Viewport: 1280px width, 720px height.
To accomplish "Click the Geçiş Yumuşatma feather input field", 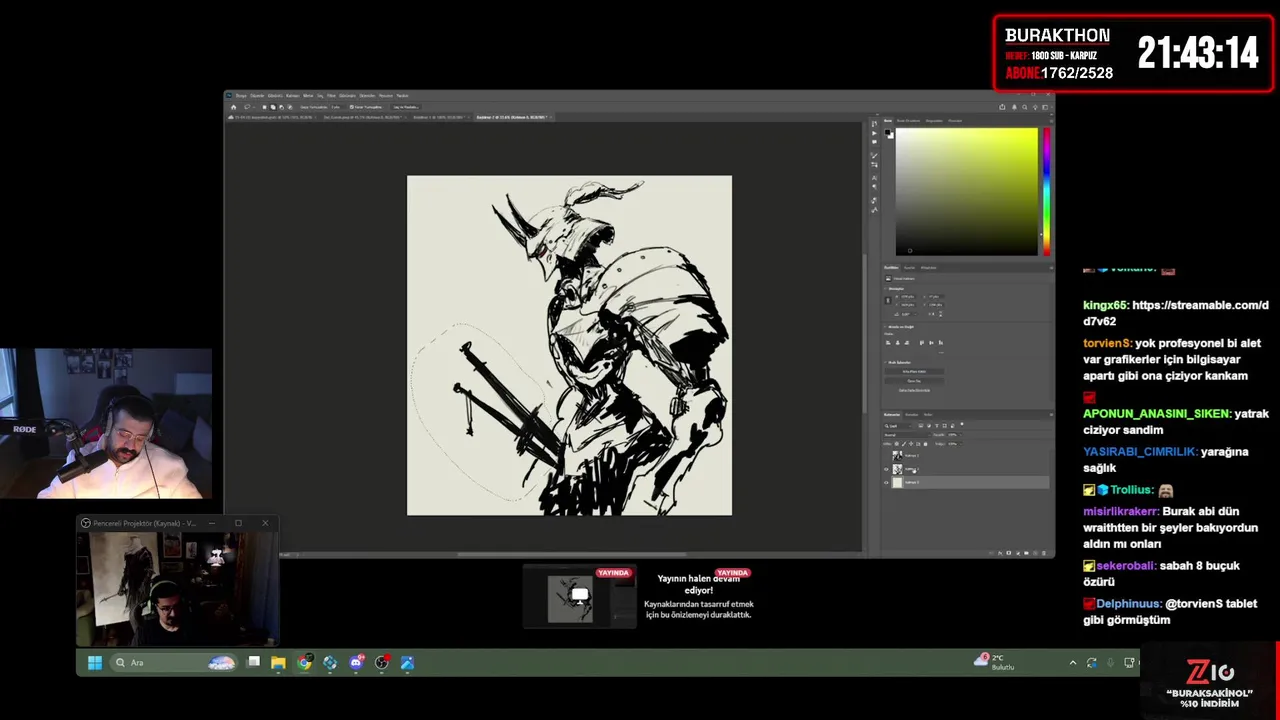I will tap(336, 107).
